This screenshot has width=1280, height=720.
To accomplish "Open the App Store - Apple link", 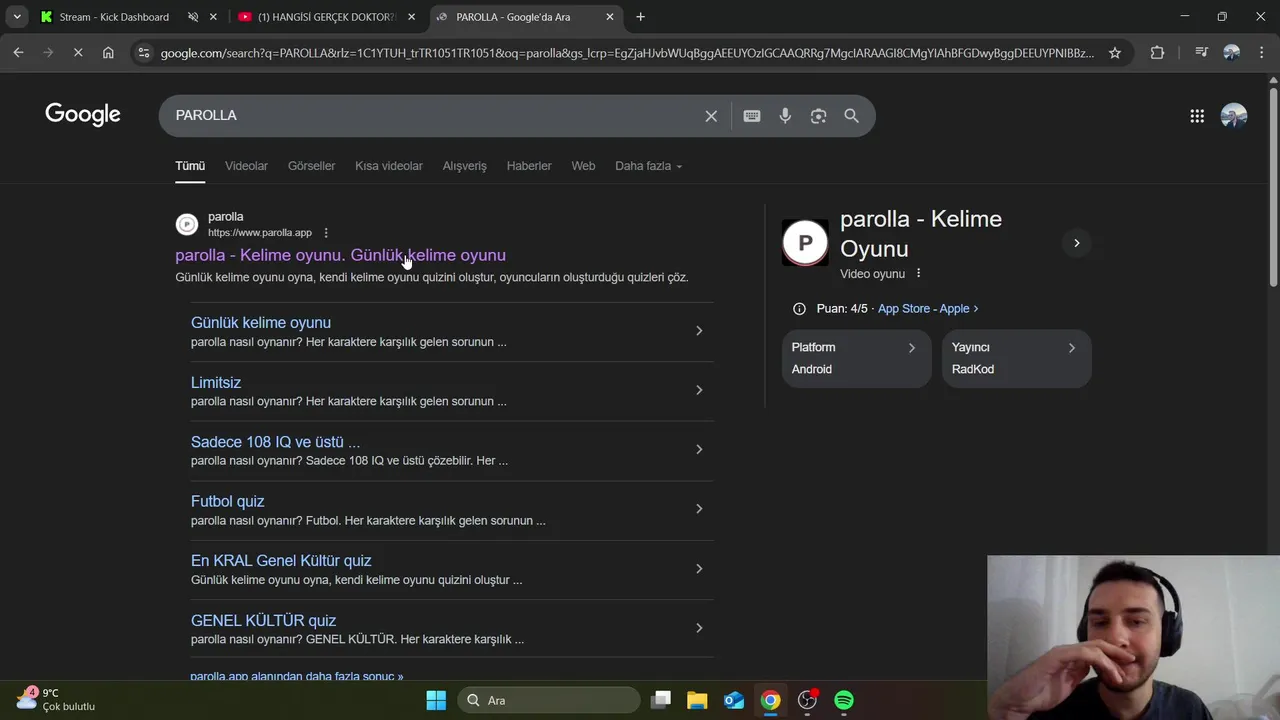I will click(x=928, y=309).
